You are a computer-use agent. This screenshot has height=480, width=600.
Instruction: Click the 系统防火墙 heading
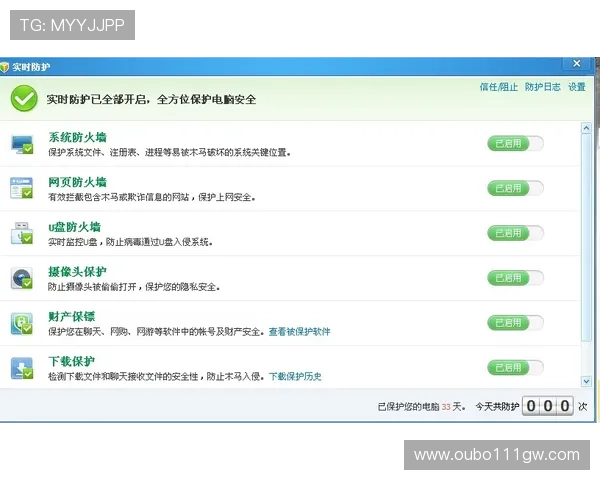click(77, 137)
